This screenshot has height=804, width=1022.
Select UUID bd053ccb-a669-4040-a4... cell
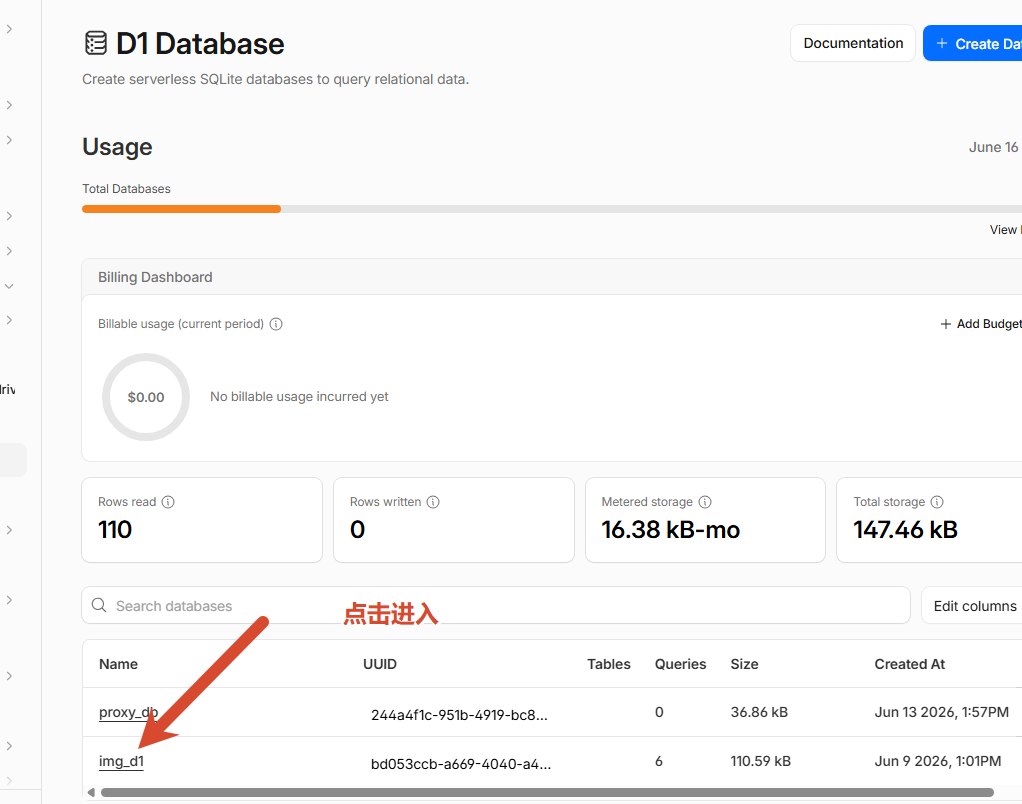(x=461, y=764)
